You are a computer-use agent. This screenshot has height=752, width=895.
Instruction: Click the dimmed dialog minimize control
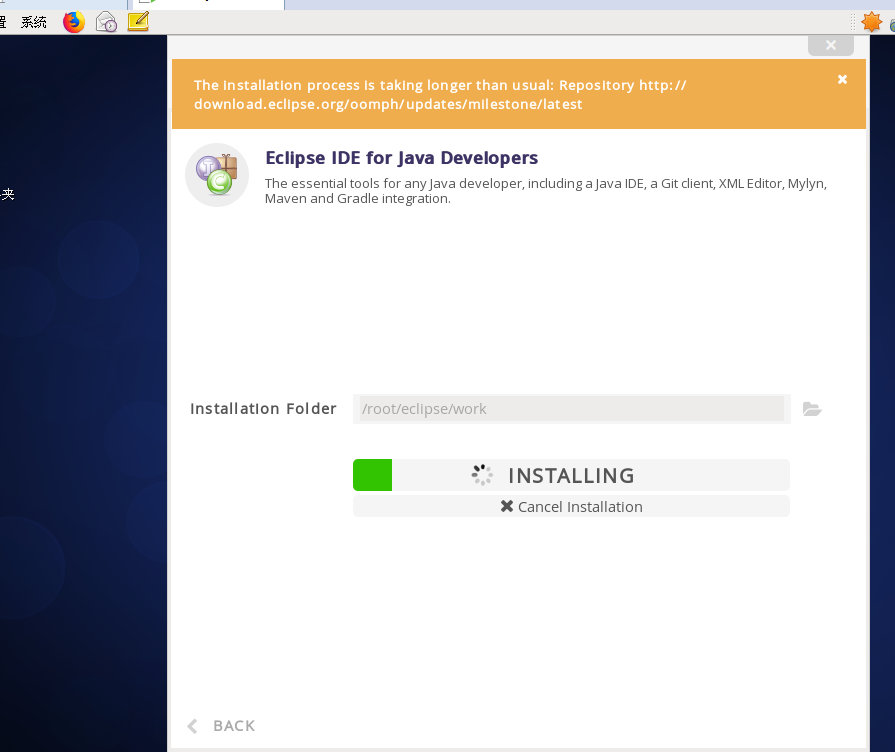(830, 44)
